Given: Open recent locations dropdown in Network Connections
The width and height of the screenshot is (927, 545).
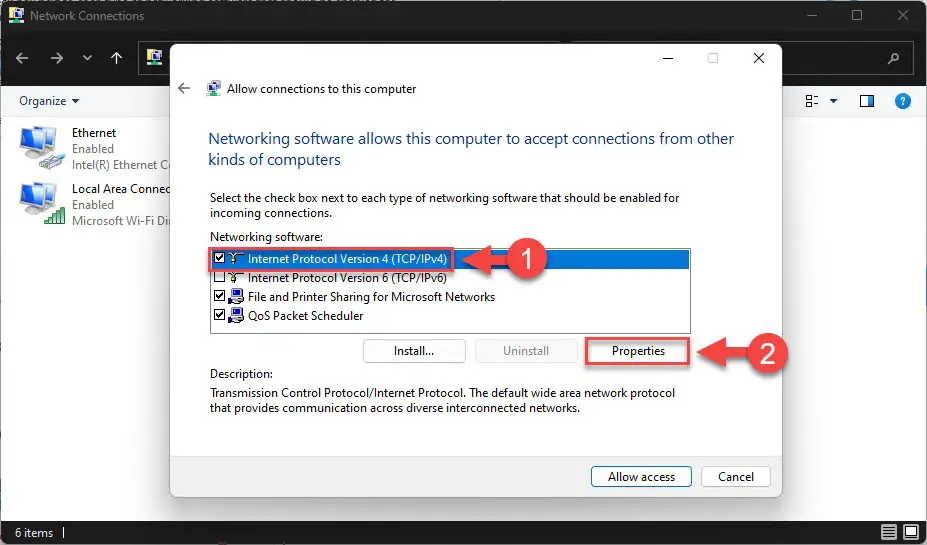Looking at the screenshot, I should pyautogui.click(x=87, y=58).
